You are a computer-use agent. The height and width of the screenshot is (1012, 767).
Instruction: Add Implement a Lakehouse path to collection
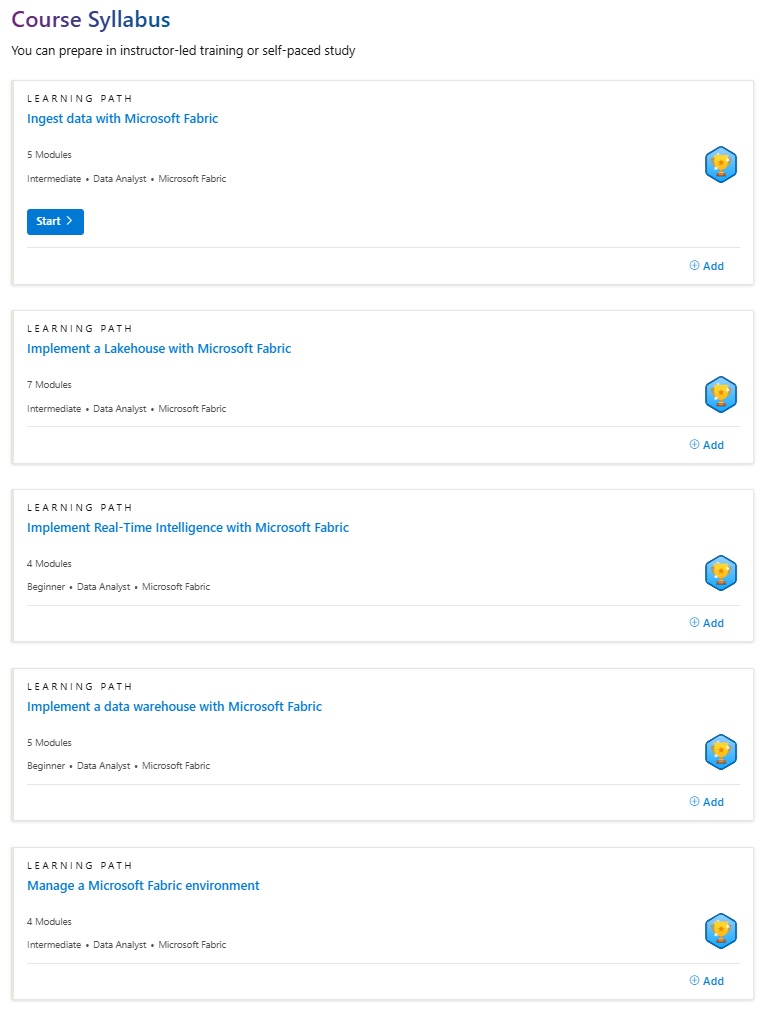pyautogui.click(x=706, y=445)
